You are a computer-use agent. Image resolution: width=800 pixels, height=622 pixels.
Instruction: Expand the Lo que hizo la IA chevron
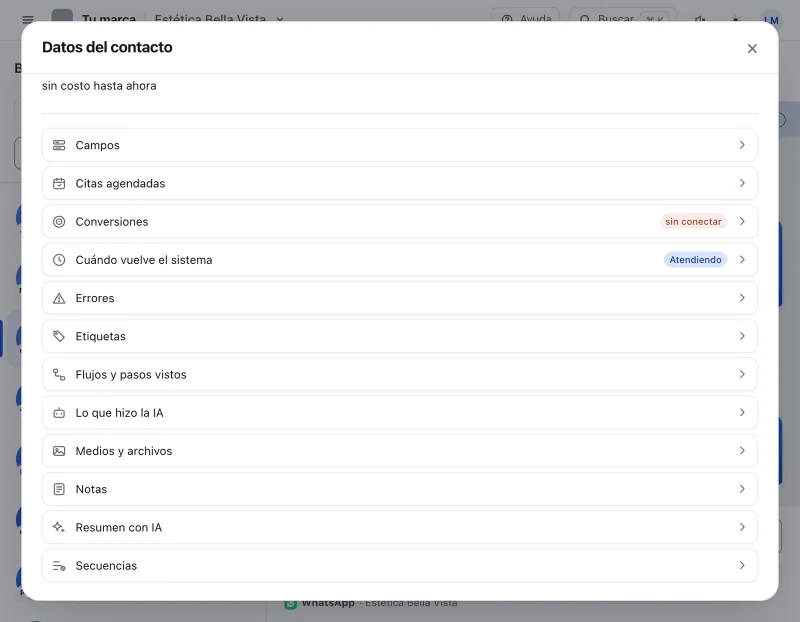[742, 413]
